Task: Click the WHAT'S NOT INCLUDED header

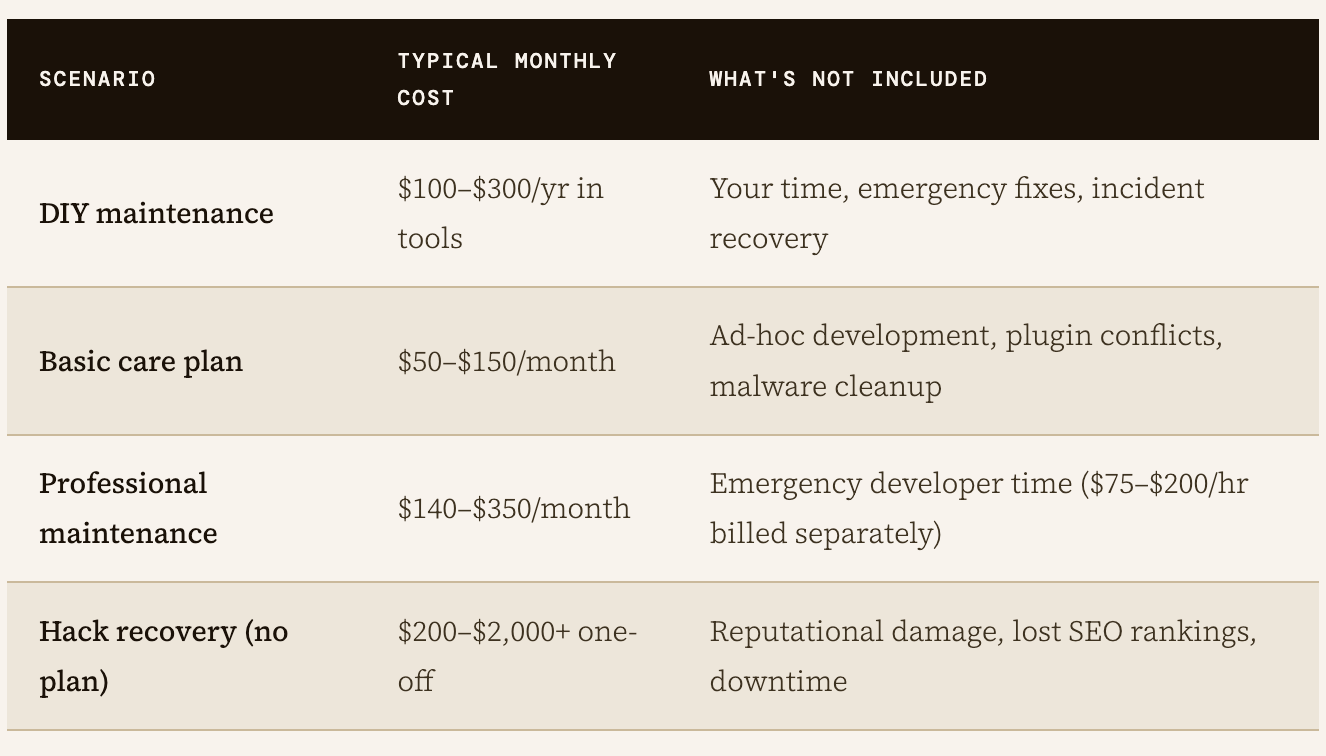Action: (848, 79)
